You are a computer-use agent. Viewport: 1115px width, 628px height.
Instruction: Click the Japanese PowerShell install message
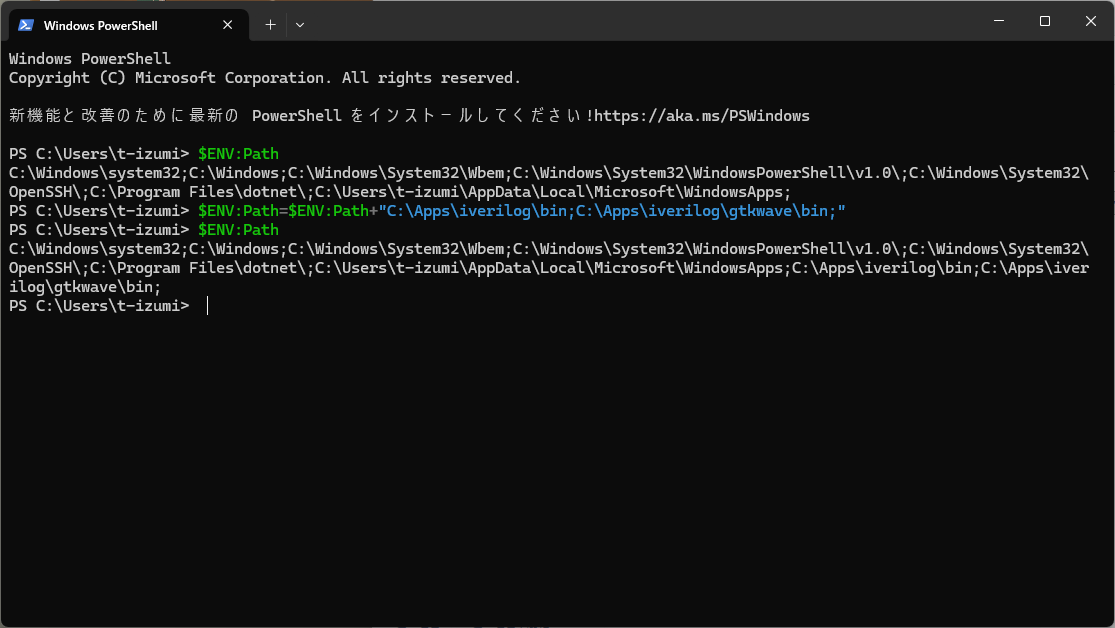click(x=300, y=116)
